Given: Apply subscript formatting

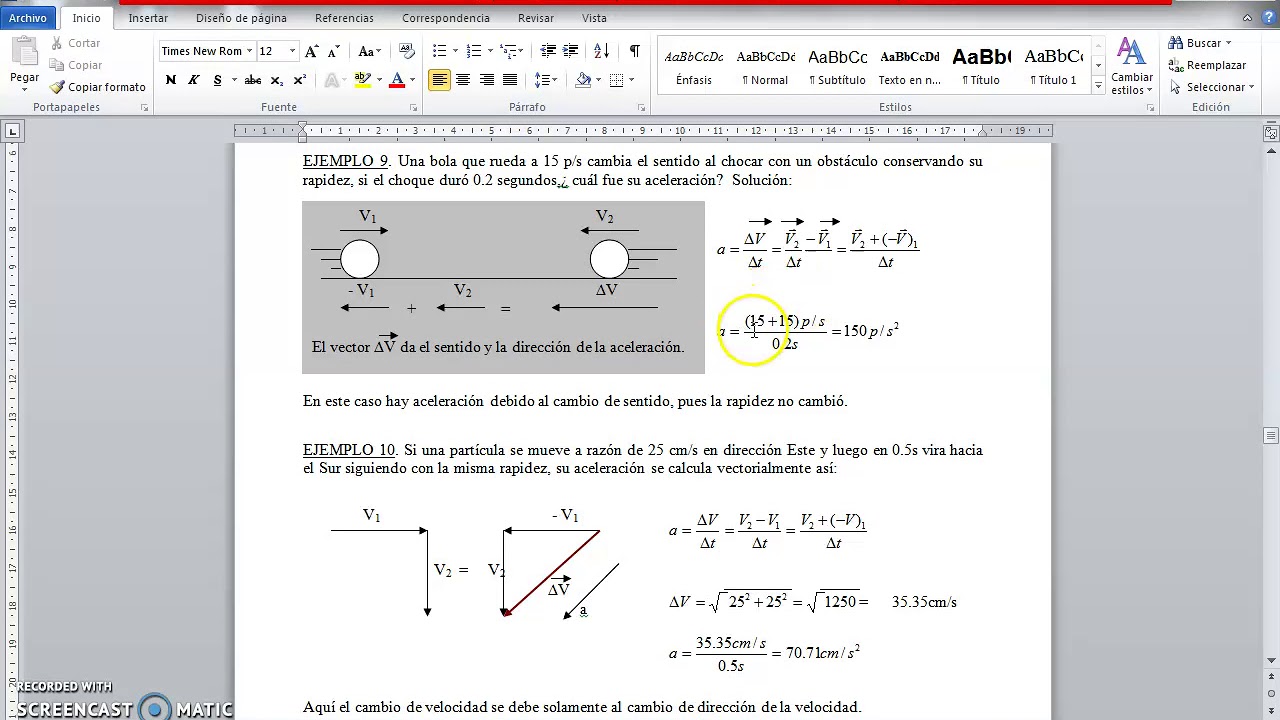Looking at the screenshot, I should click(277, 80).
